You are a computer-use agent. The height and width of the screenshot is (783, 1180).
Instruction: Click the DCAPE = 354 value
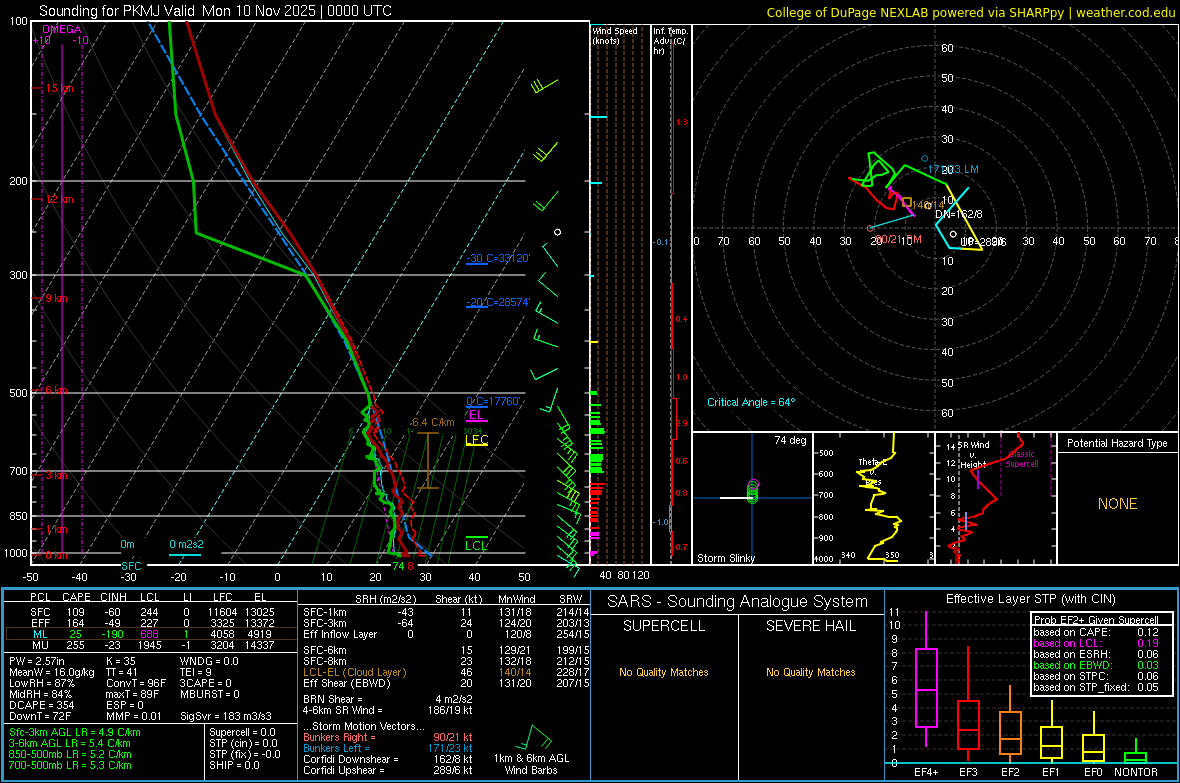pos(41,705)
